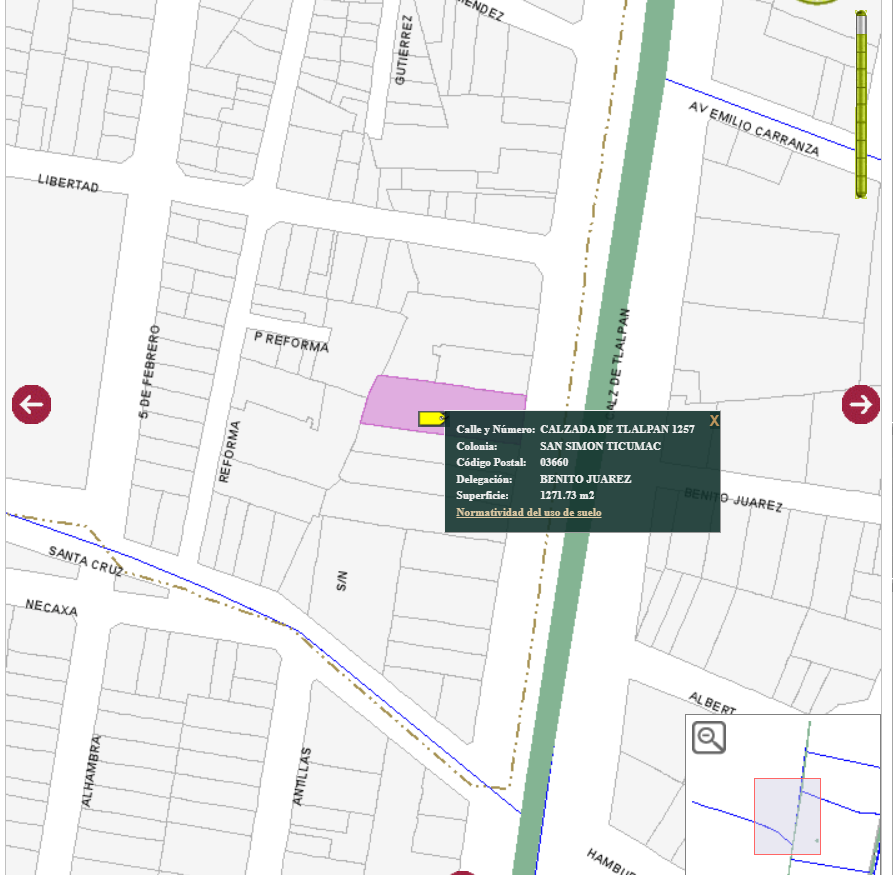Click the red viewport box in overview map

point(787,816)
